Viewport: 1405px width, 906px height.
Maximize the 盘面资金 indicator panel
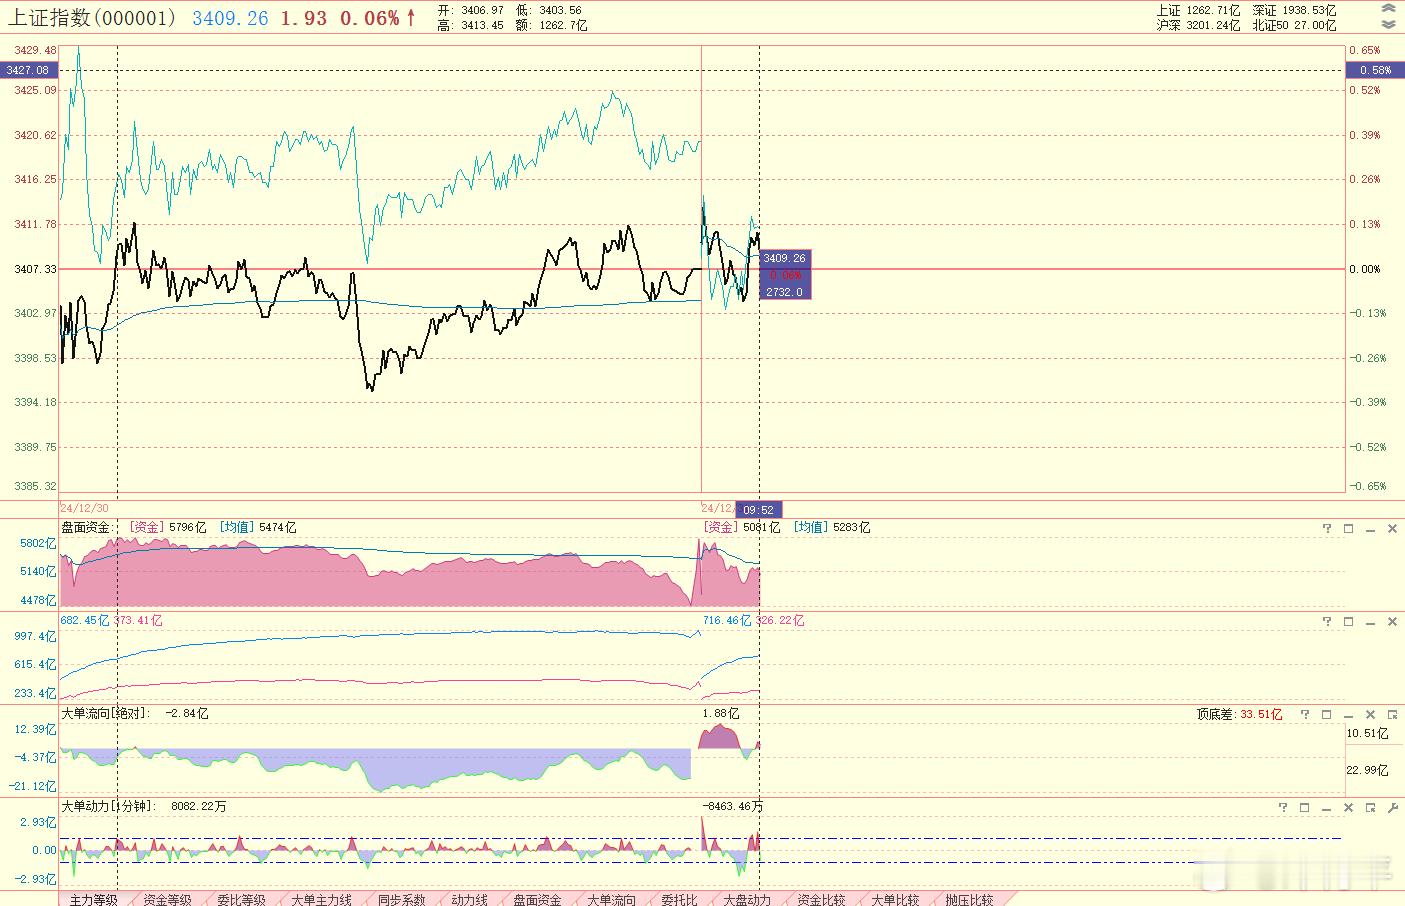click(1348, 528)
